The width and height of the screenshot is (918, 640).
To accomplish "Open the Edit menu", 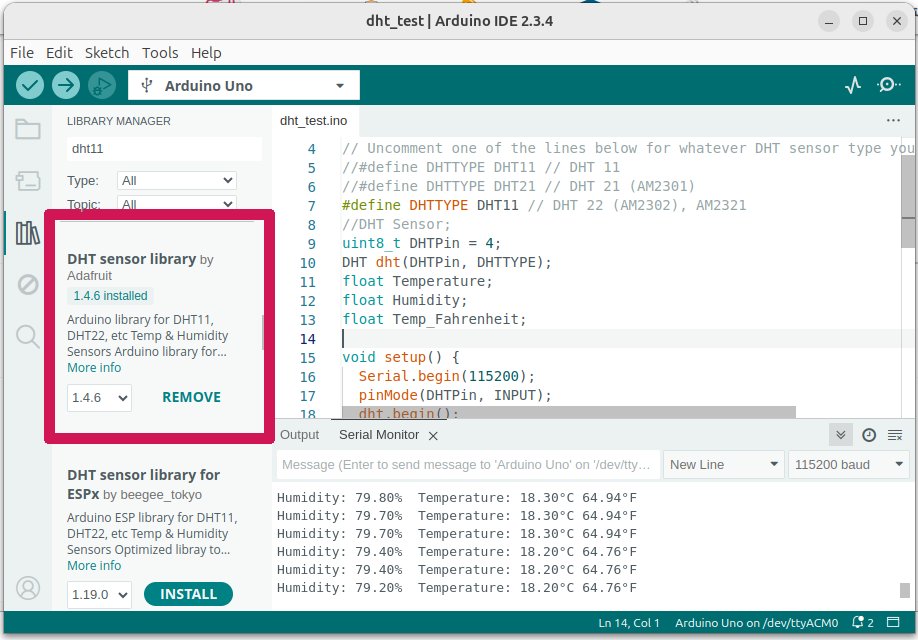I will coord(59,53).
